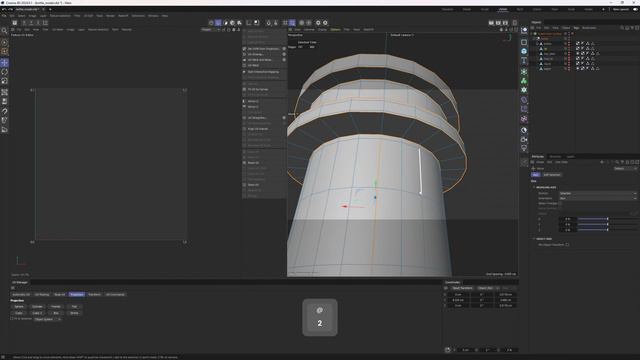
Task: Select the Move tool in left toolbar
Action: pyautogui.click(x=4, y=62)
